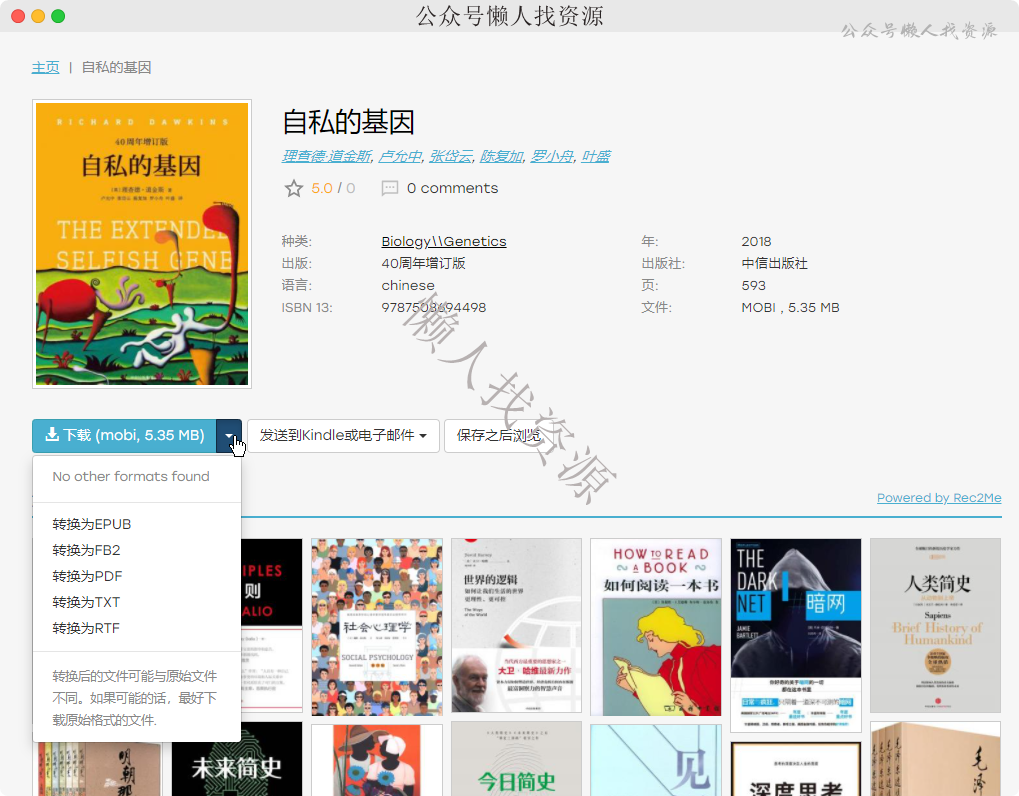Open the 今日简史 book thumbnail
The image size is (1019, 796).
click(x=517, y=759)
